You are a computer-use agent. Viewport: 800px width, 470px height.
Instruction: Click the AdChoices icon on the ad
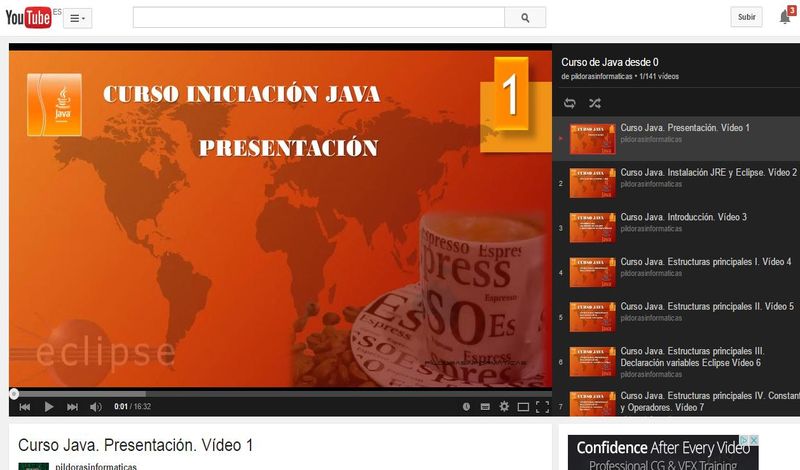point(745,439)
